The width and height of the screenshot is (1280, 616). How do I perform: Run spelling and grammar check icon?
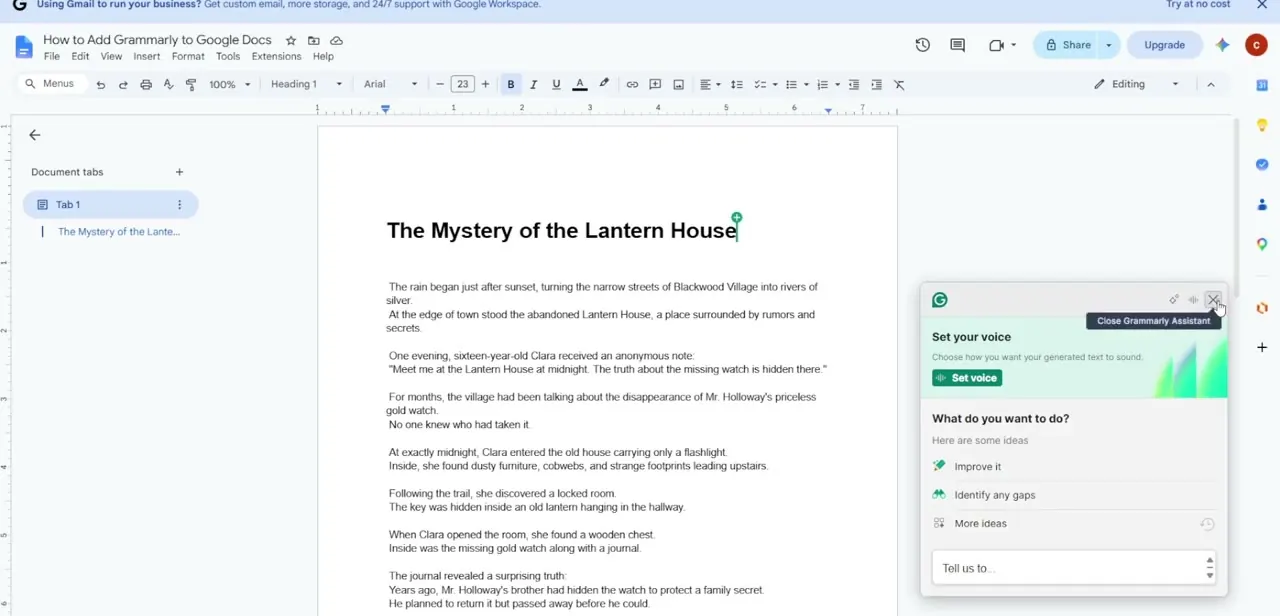click(x=168, y=85)
